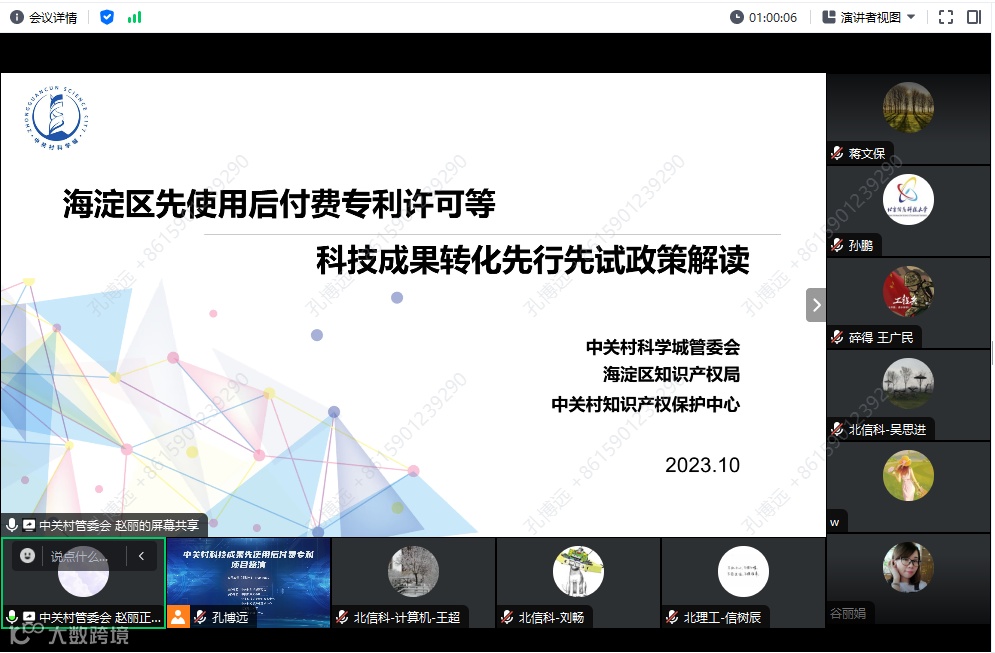Enter full screen mode with brackets icon
The height and width of the screenshot is (653, 995).
coord(946,17)
